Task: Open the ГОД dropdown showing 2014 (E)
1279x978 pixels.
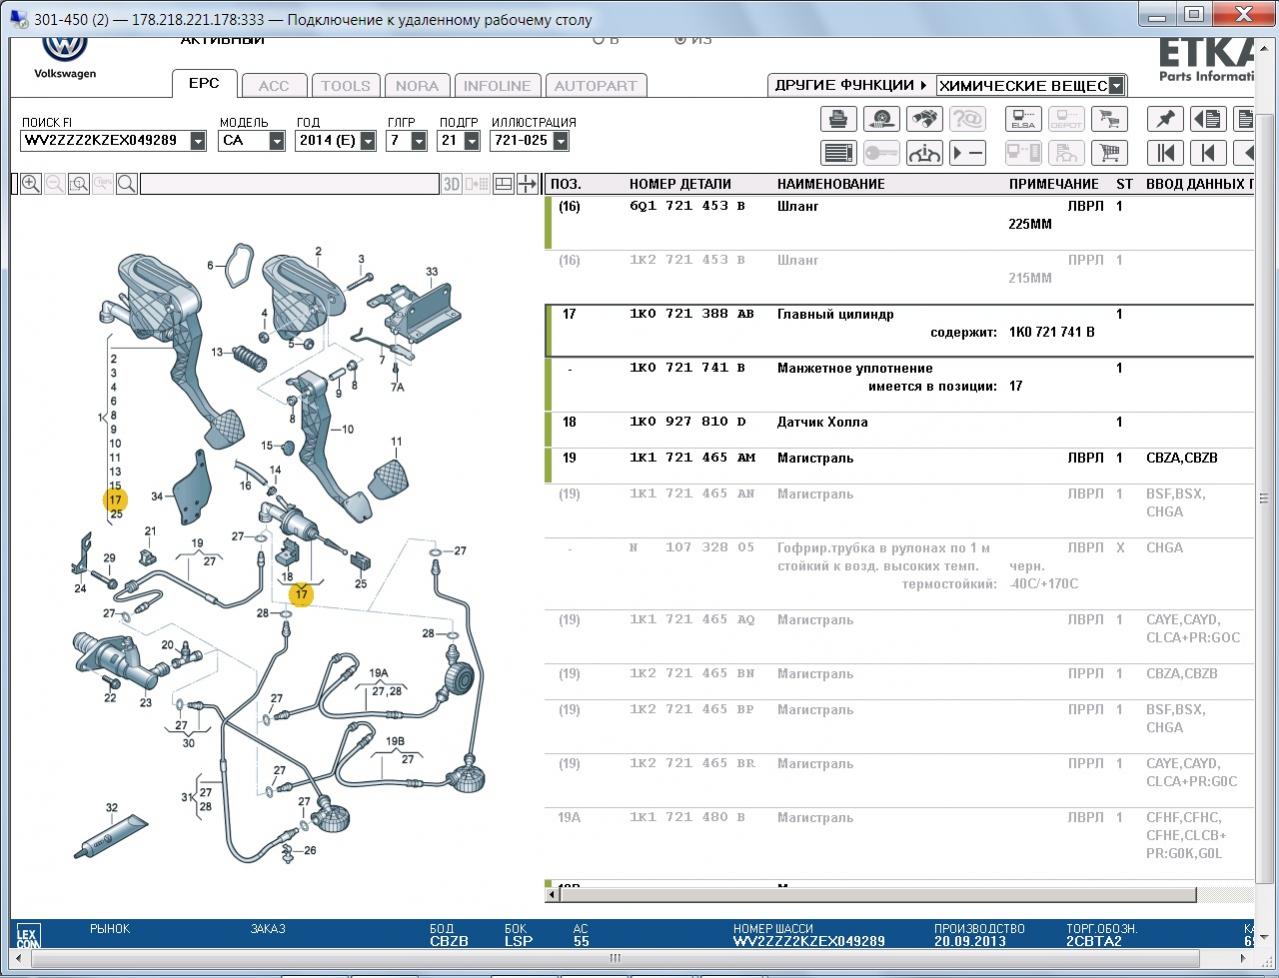Action: click(x=368, y=141)
